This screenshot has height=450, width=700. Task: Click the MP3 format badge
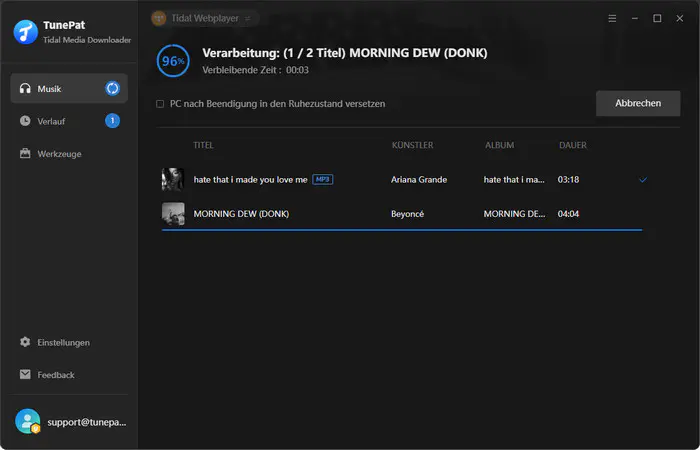[322, 179]
